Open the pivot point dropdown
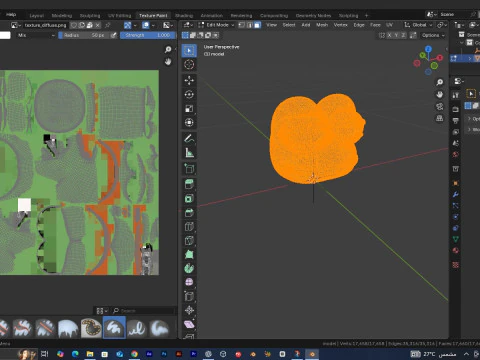480x360 pixels. coord(442,25)
